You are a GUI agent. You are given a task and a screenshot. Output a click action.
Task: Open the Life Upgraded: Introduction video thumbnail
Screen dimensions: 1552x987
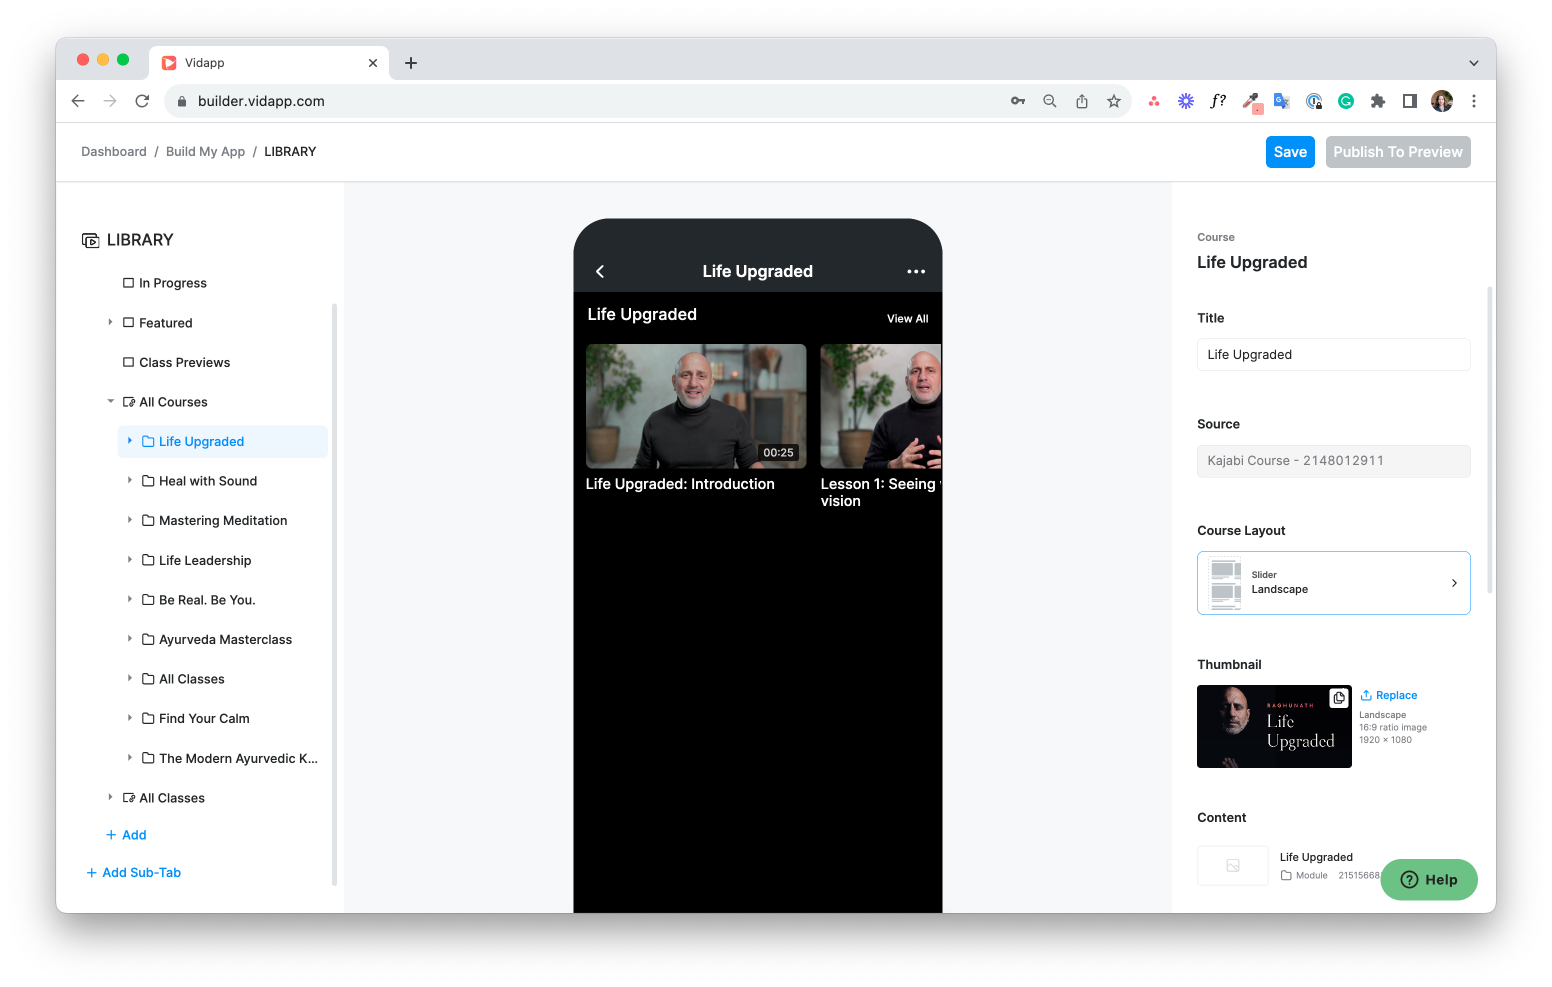[x=695, y=406]
